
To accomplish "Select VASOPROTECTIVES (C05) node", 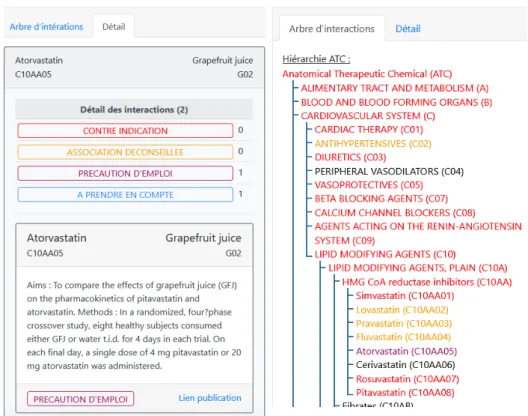I will click(x=369, y=185).
